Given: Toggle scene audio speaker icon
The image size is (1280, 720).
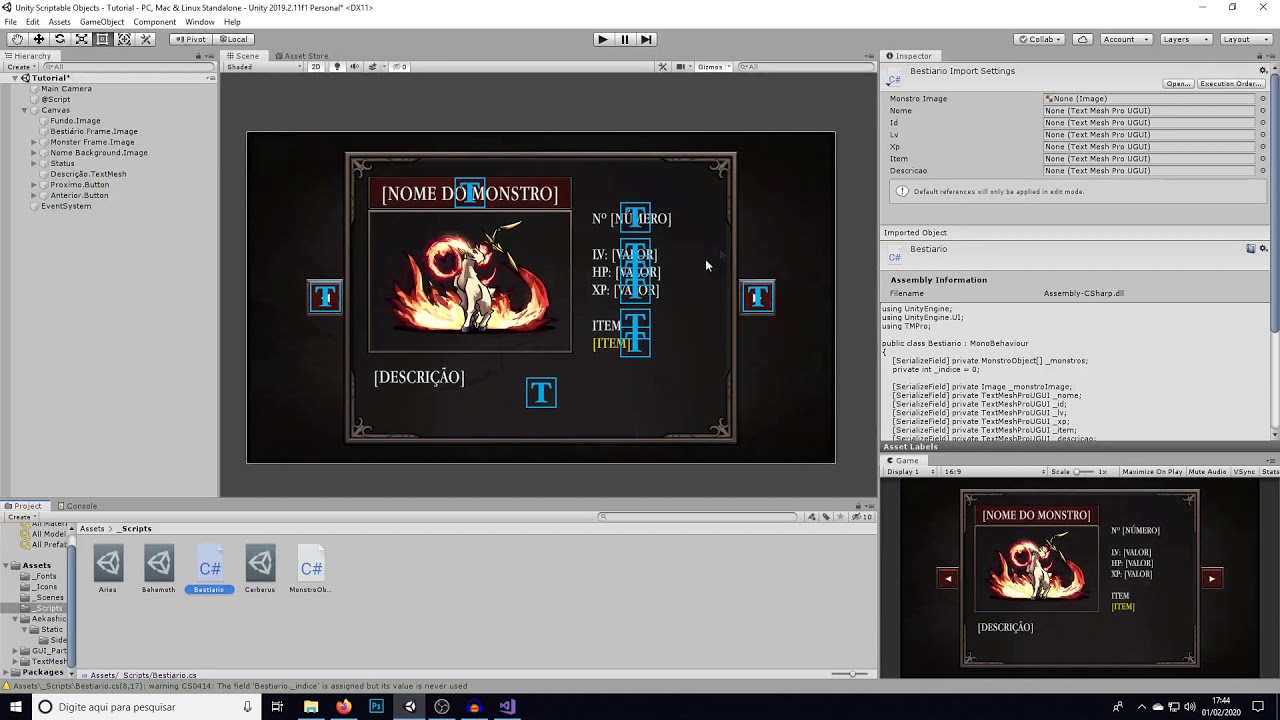Looking at the screenshot, I should pos(354,67).
